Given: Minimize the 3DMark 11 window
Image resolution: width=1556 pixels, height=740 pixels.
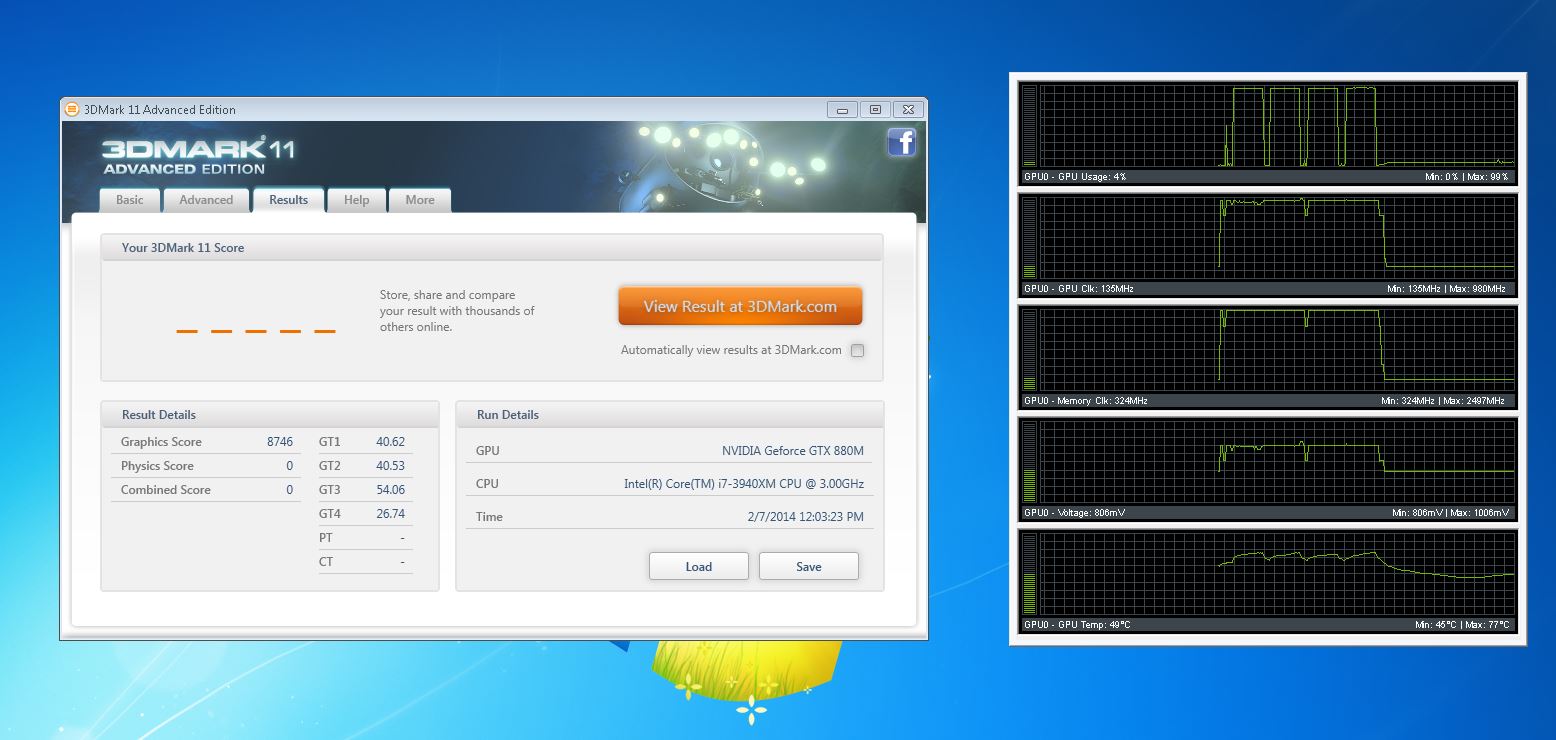Looking at the screenshot, I should point(843,109).
